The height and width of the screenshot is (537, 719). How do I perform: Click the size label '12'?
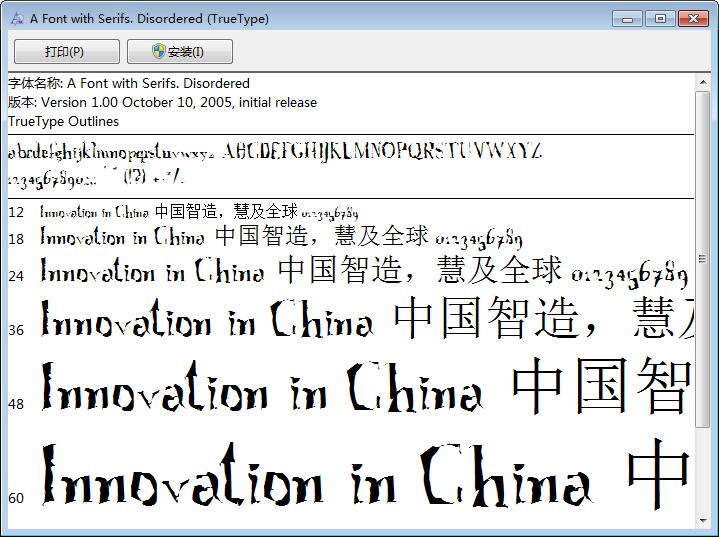pos(16,212)
